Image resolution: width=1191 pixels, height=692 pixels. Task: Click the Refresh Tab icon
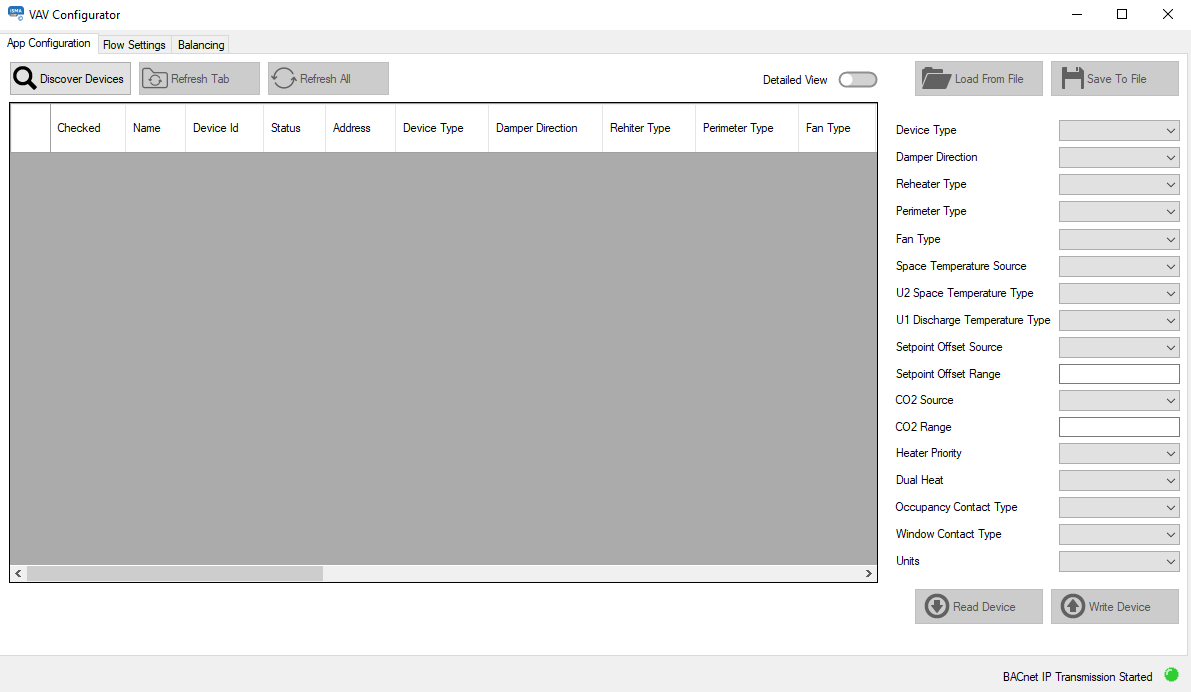154,78
